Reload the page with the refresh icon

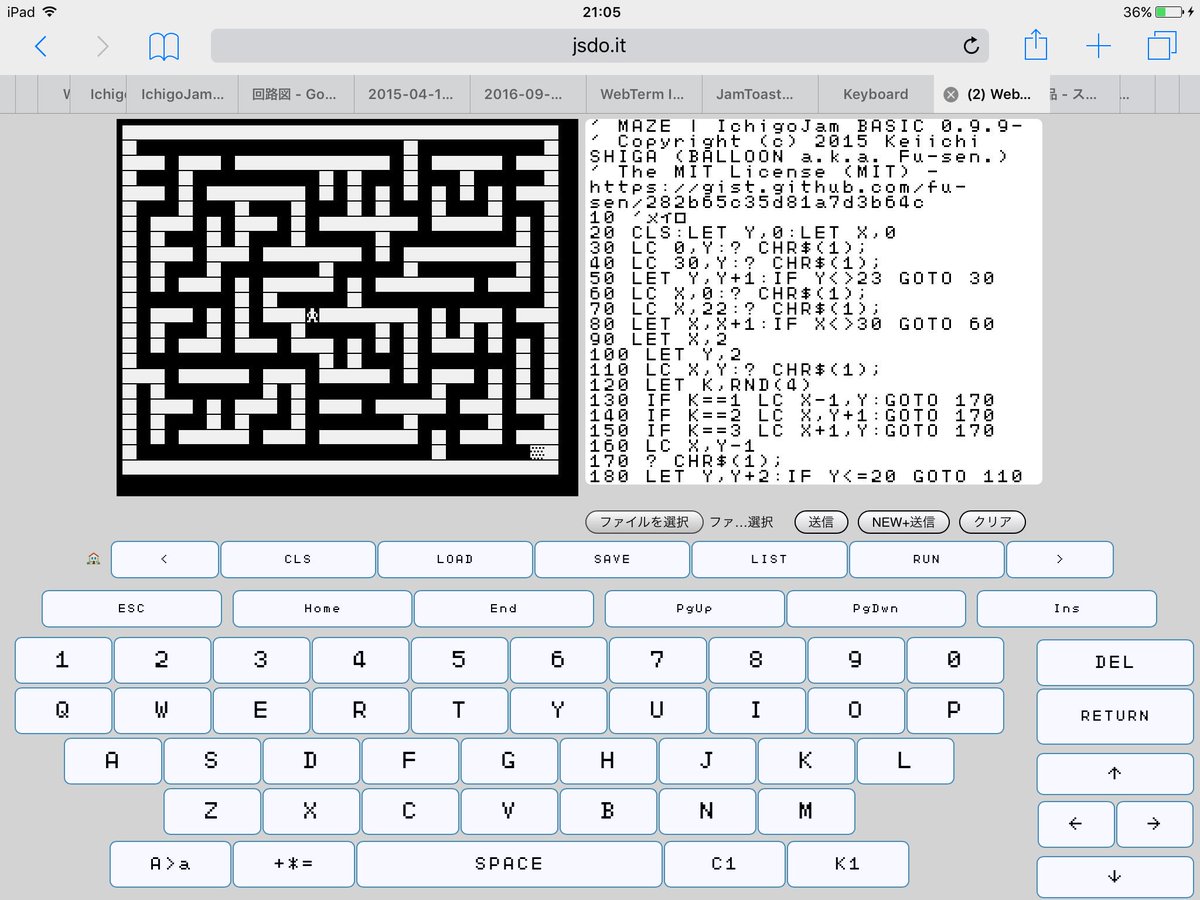[970, 46]
